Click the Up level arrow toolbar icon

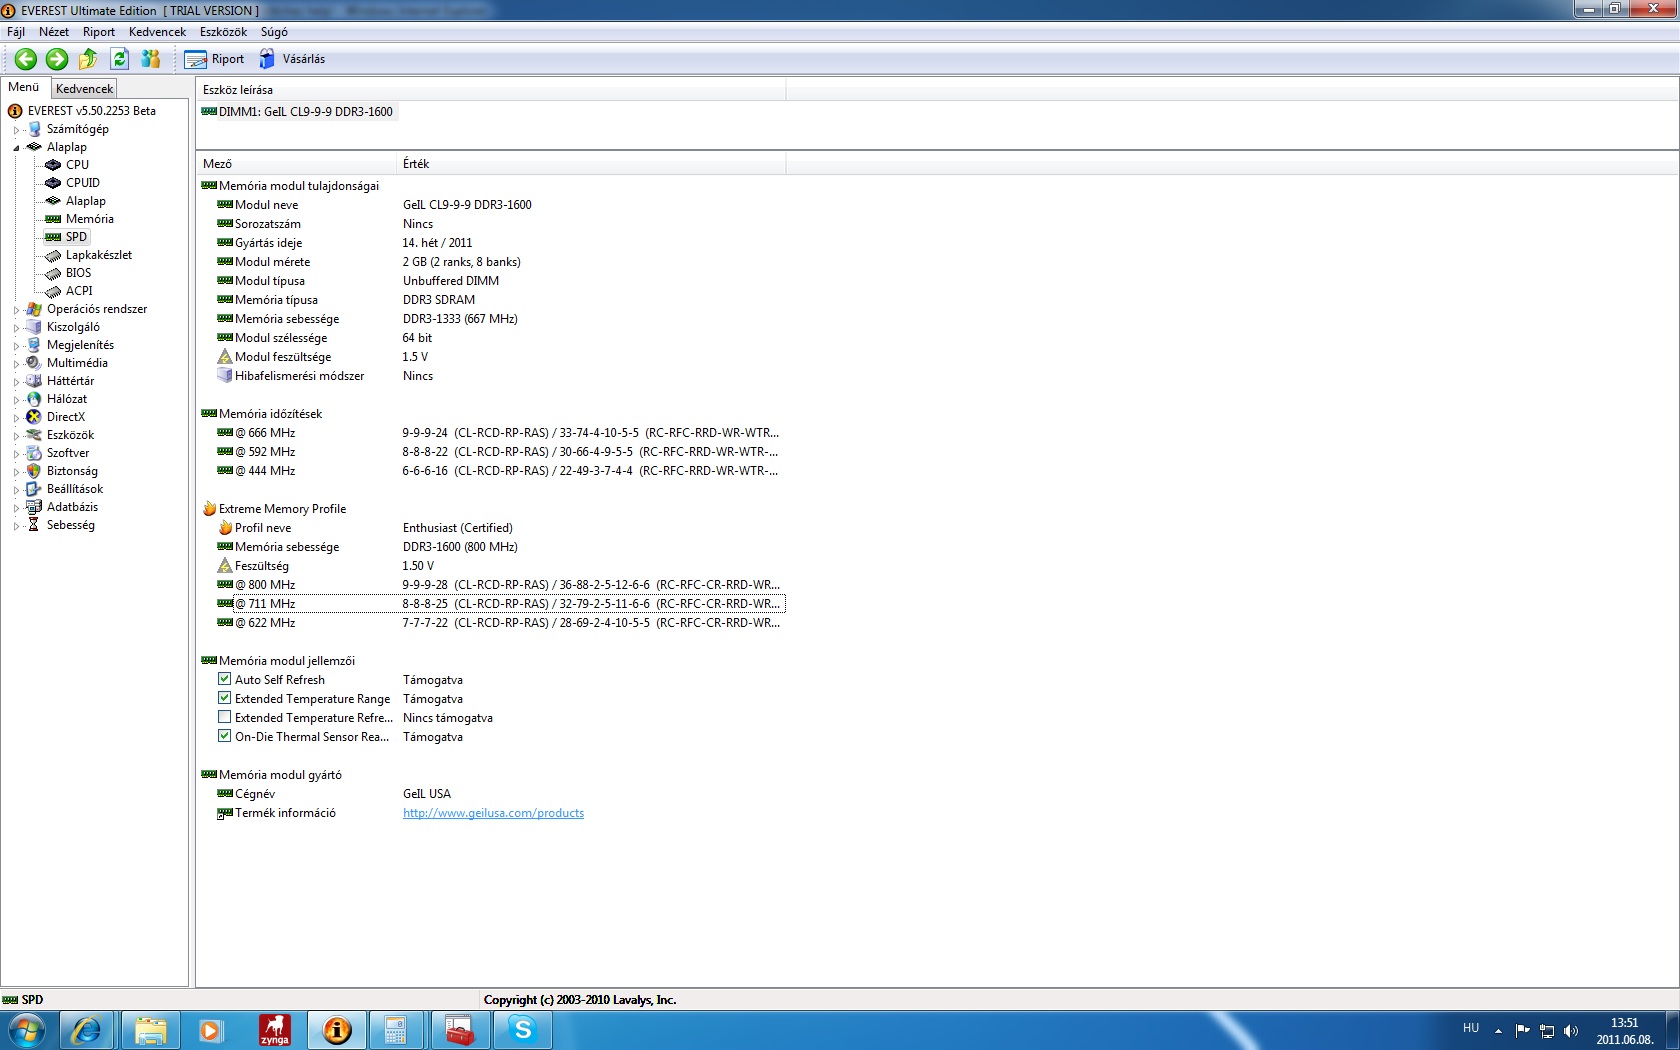[x=88, y=59]
